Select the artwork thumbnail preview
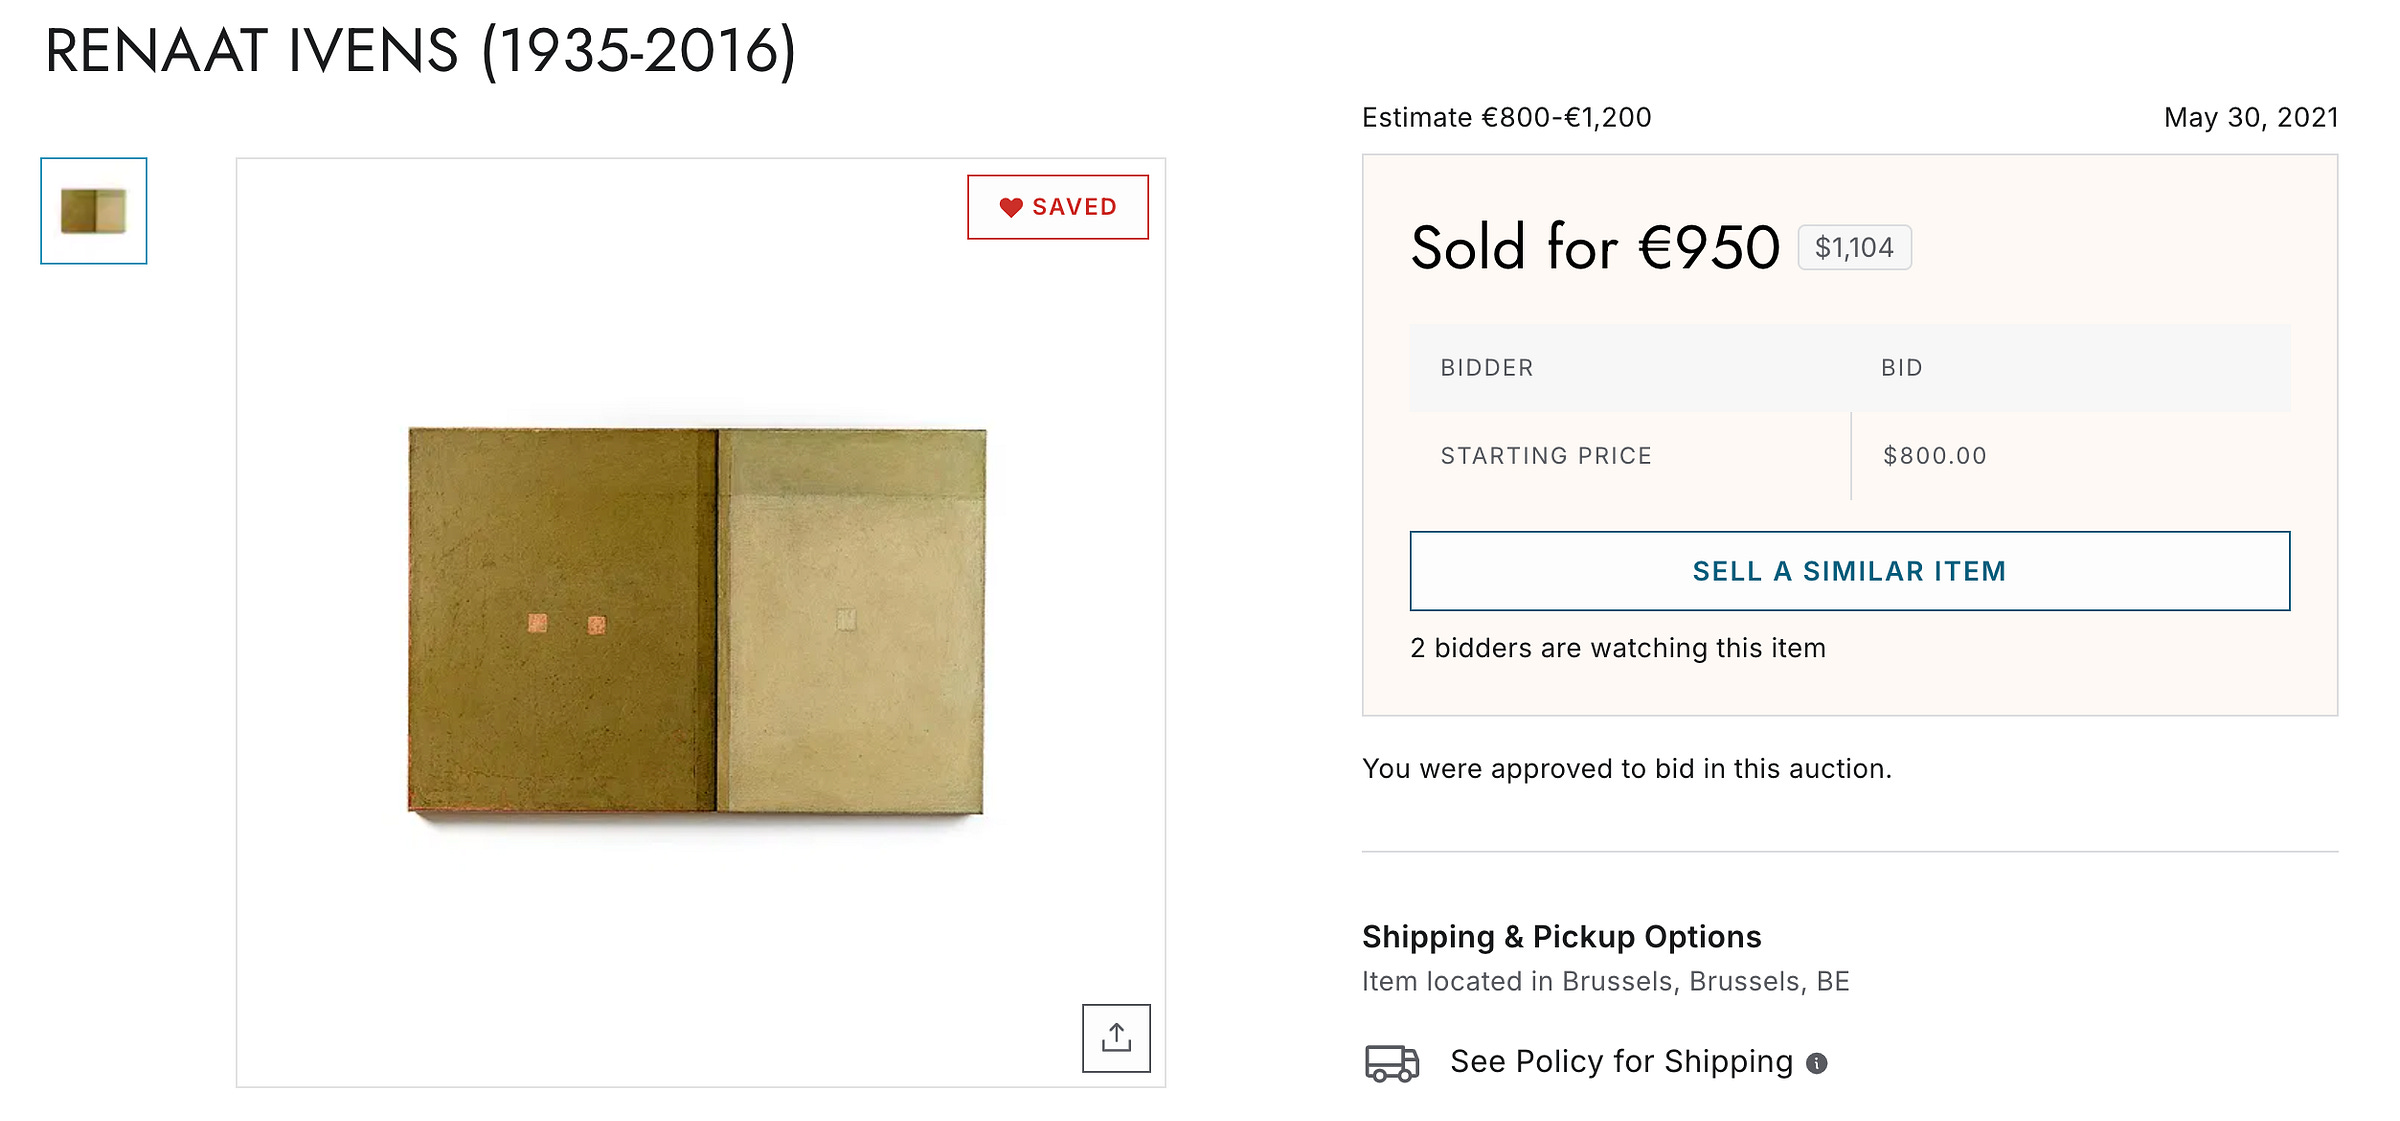The height and width of the screenshot is (1121, 2400). (94, 211)
